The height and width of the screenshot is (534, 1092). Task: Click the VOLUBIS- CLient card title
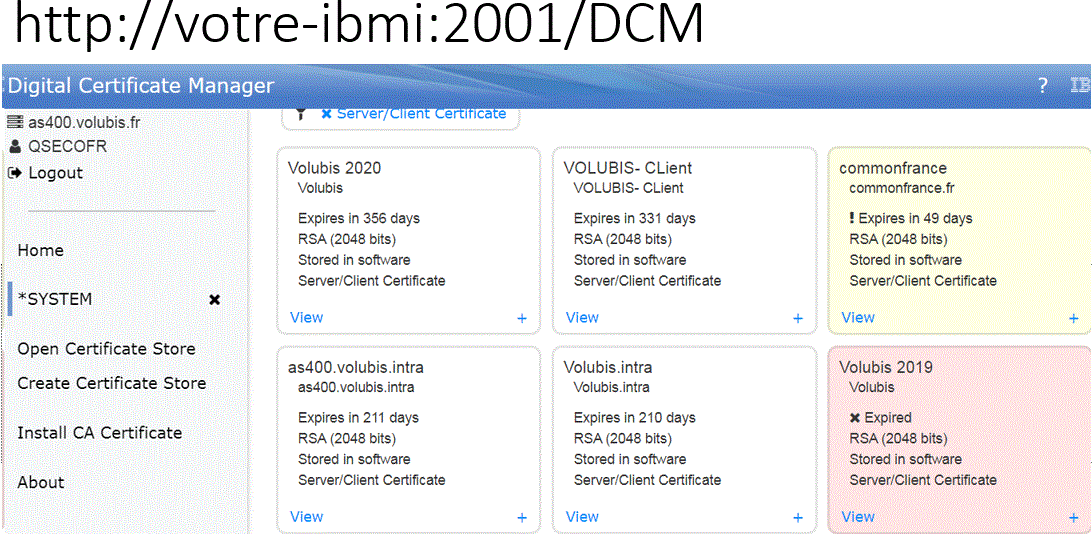coord(628,168)
